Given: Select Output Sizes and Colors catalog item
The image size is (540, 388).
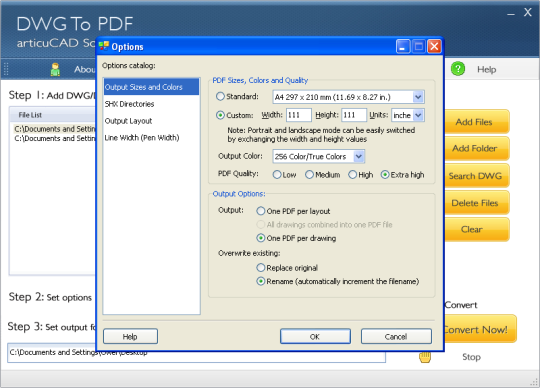Looking at the screenshot, I should tap(152, 87).
